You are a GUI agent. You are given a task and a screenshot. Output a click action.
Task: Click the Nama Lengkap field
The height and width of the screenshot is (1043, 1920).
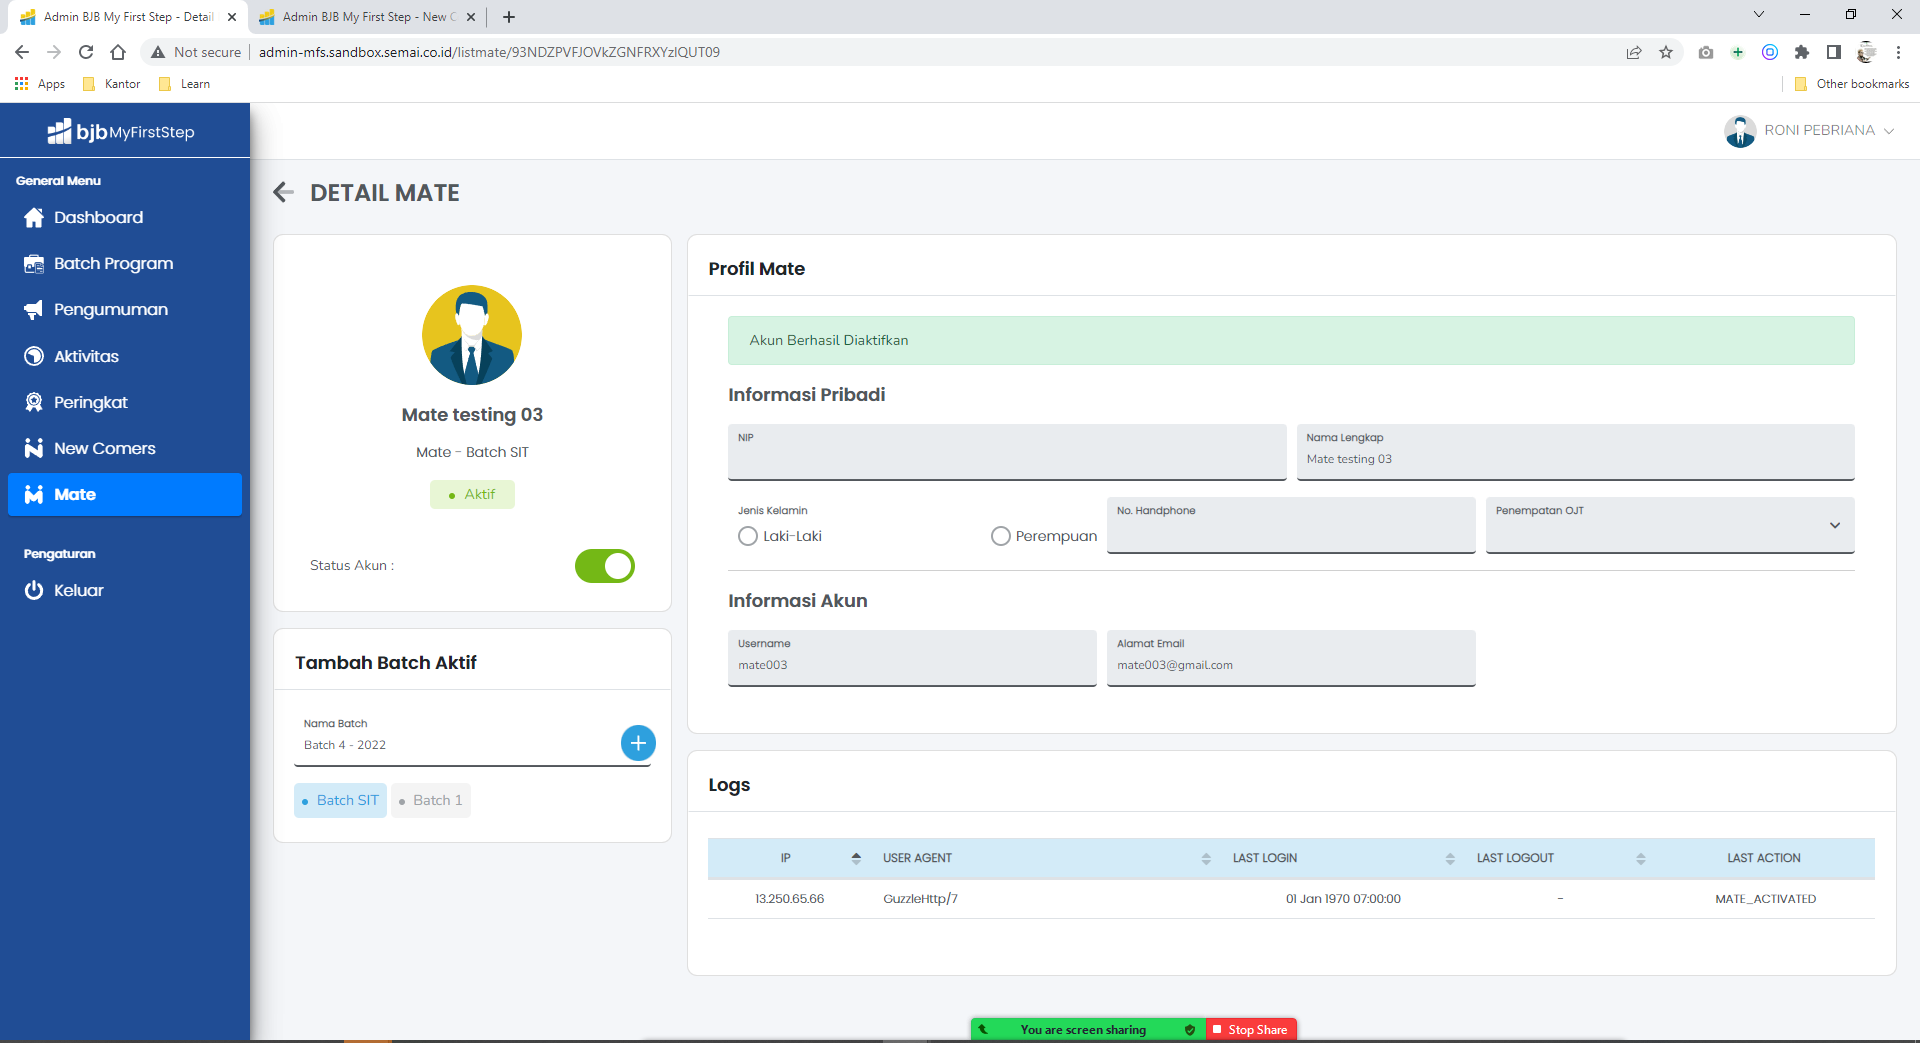click(1576, 452)
